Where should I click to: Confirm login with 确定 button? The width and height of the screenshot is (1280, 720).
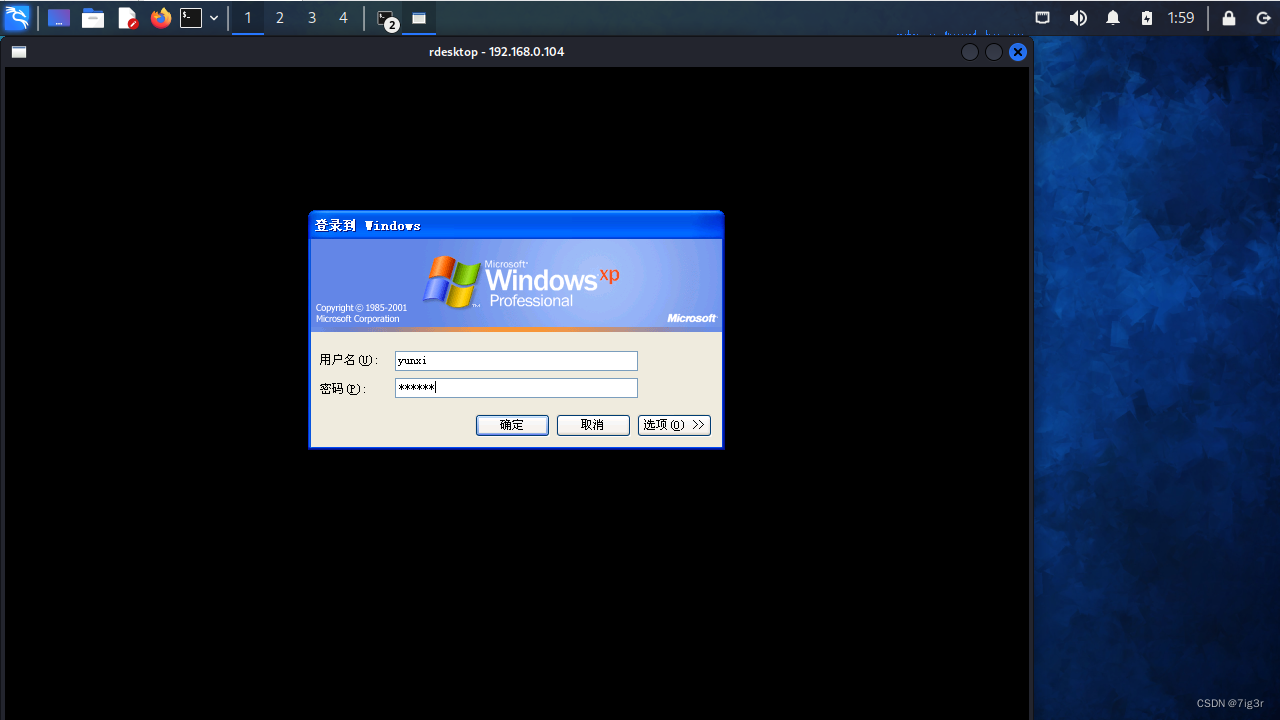(512, 425)
